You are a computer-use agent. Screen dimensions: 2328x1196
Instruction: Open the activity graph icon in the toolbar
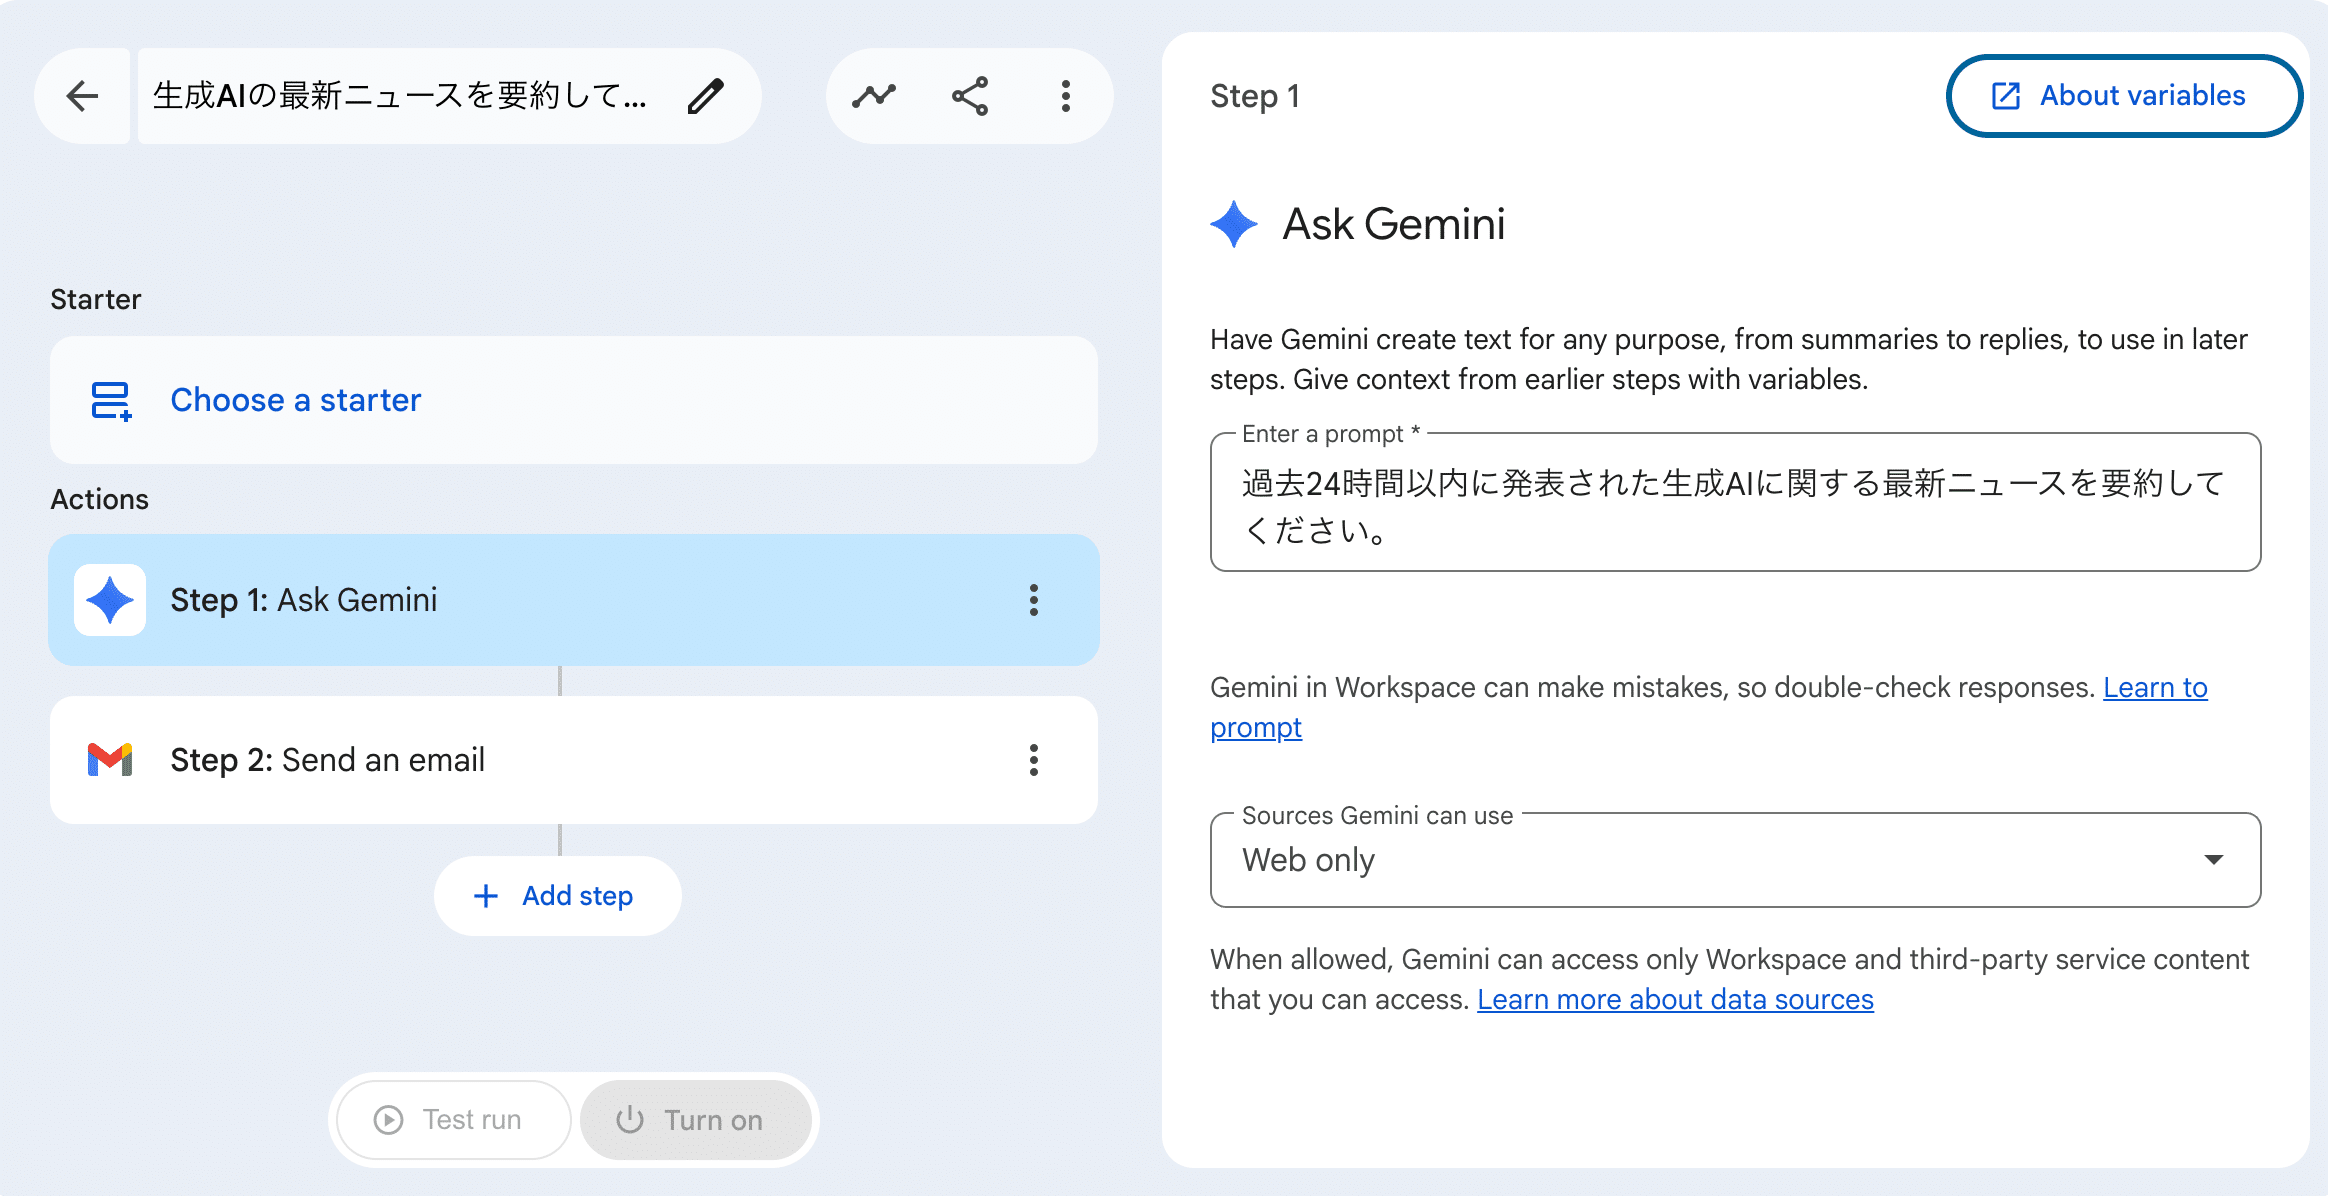coord(873,96)
